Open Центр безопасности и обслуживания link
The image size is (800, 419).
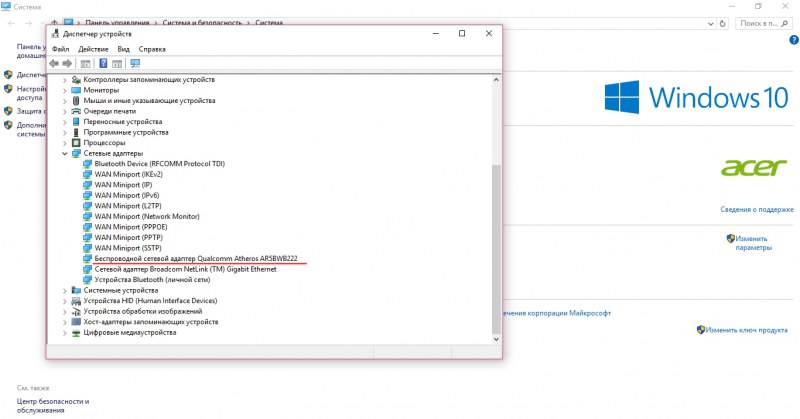(53, 406)
